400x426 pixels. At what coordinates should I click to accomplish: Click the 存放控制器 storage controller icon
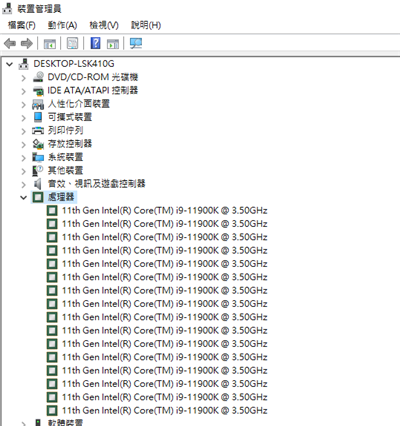coord(38,144)
